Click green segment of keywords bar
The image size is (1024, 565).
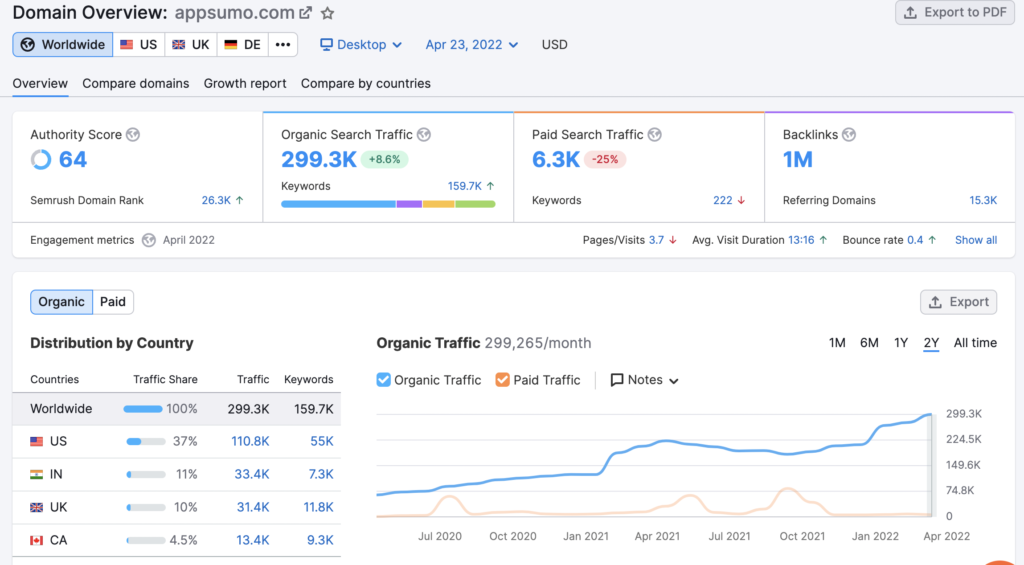(475, 204)
